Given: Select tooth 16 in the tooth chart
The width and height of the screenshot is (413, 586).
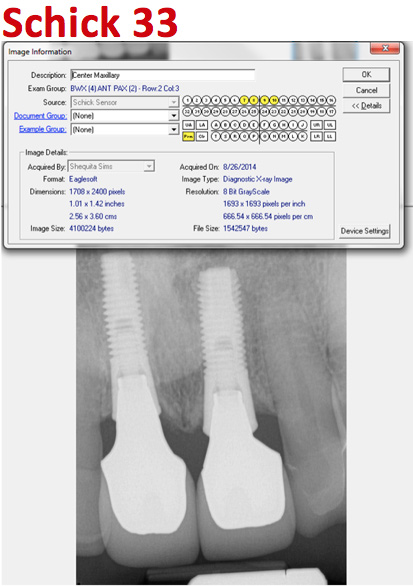Looking at the screenshot, I should coord(331,100).
